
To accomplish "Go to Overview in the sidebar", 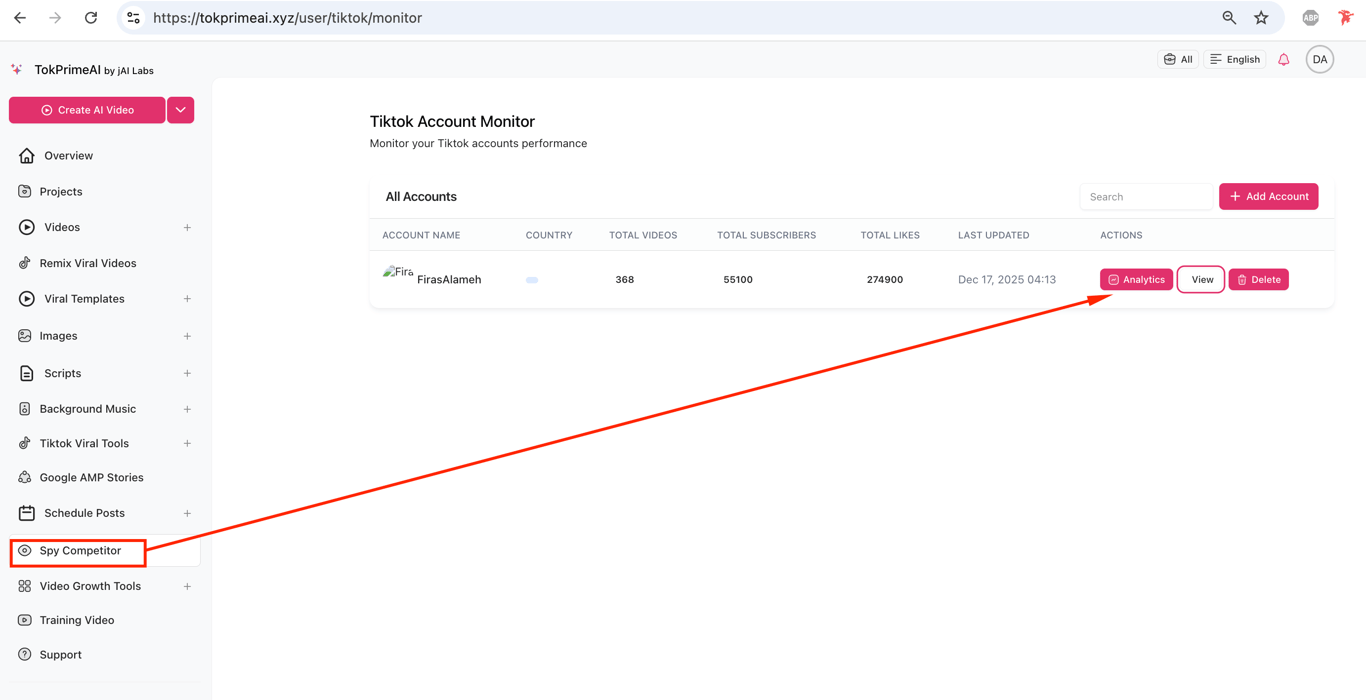I will (x=68, y=156).
